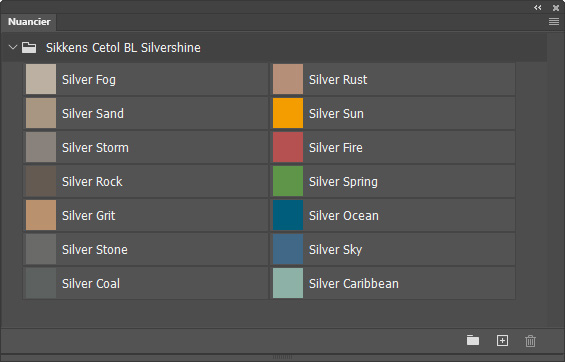
Task: Click the "Silver Sky" label
Action: pyautogui.click(x=335, y=250)
